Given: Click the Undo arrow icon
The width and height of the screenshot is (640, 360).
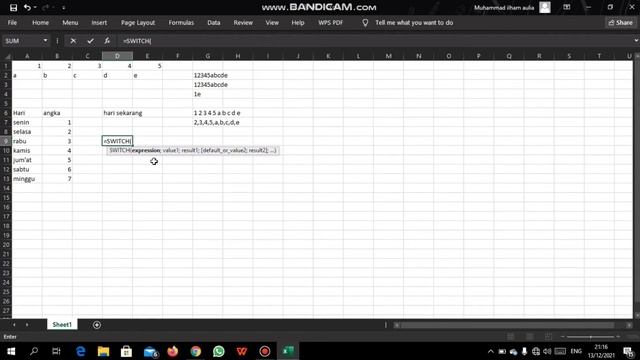Looking at the screenshot, I should pos(27,7).
